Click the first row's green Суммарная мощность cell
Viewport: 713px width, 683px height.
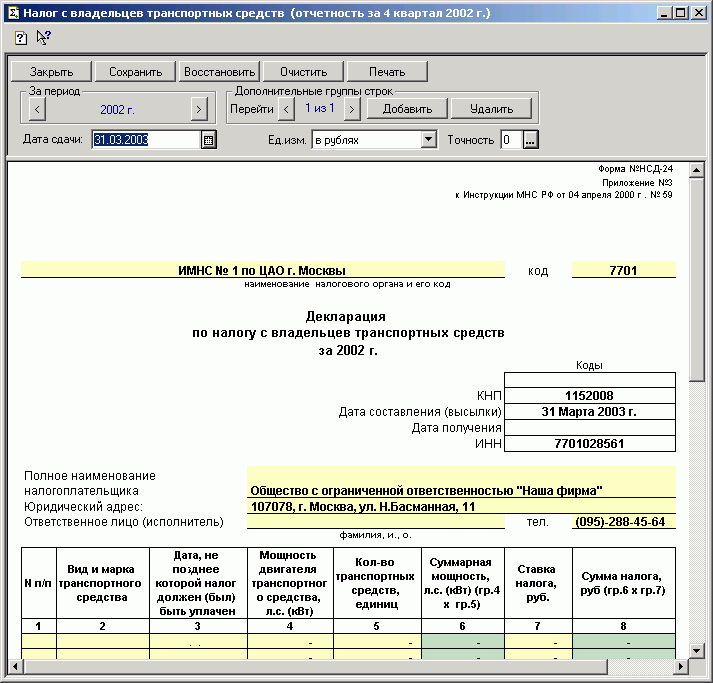pos(462,641)
